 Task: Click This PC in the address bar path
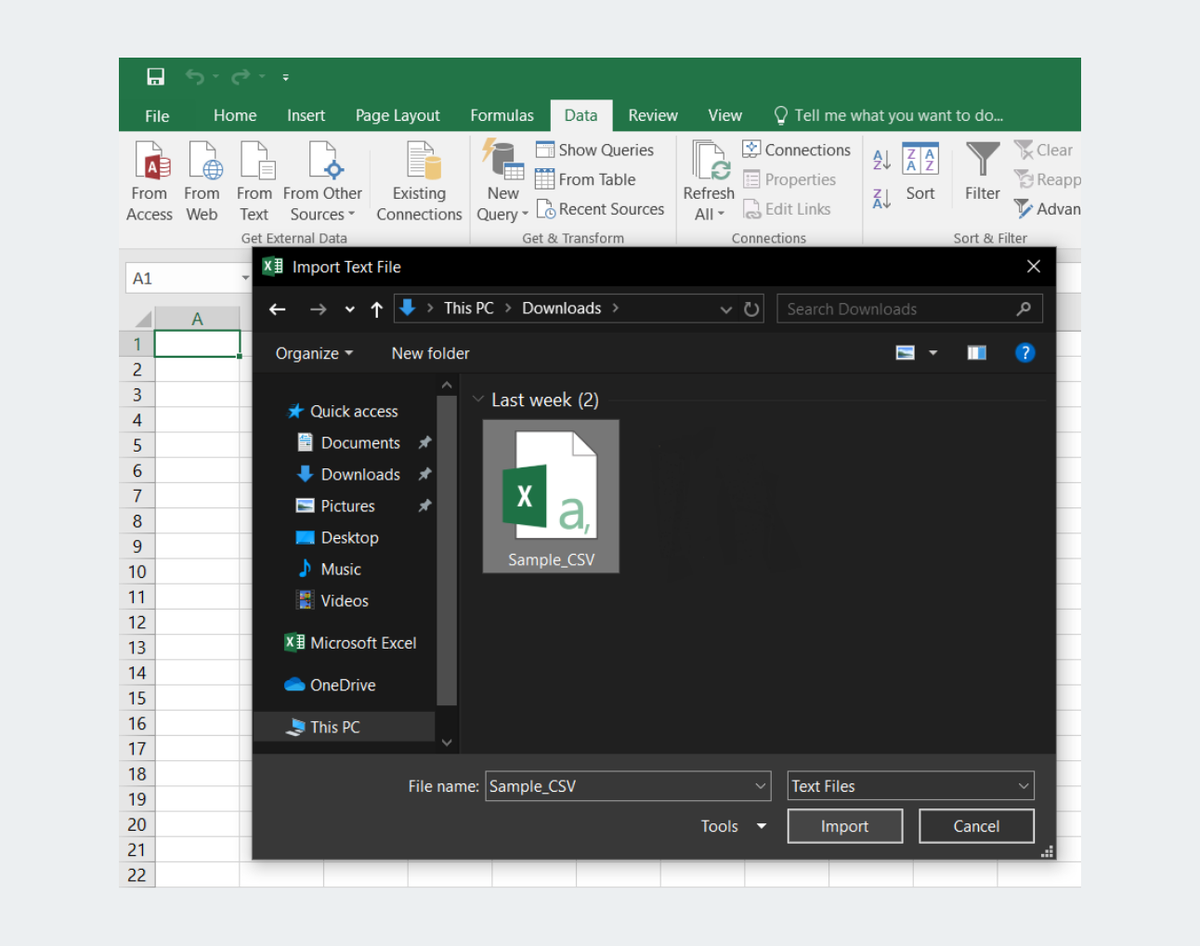469,308
